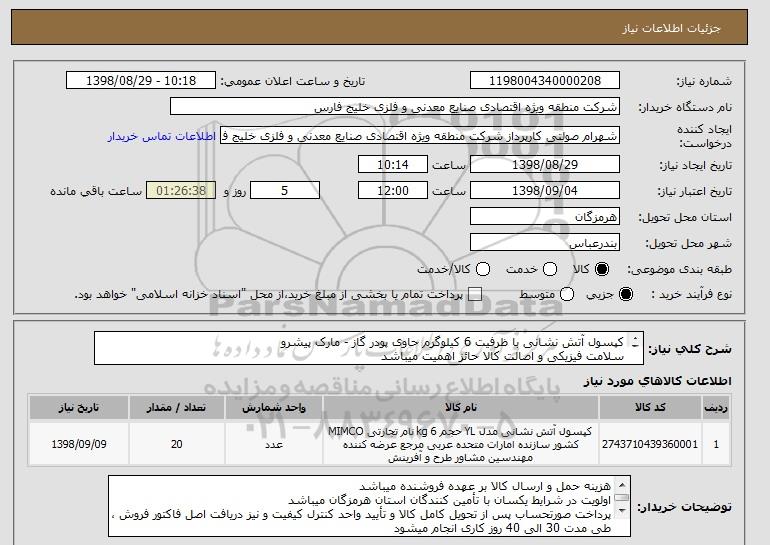Viewport: 770px width, 545px height.
Task: Click the ایجاد کننده درخواست field
Action: [420, 136]
